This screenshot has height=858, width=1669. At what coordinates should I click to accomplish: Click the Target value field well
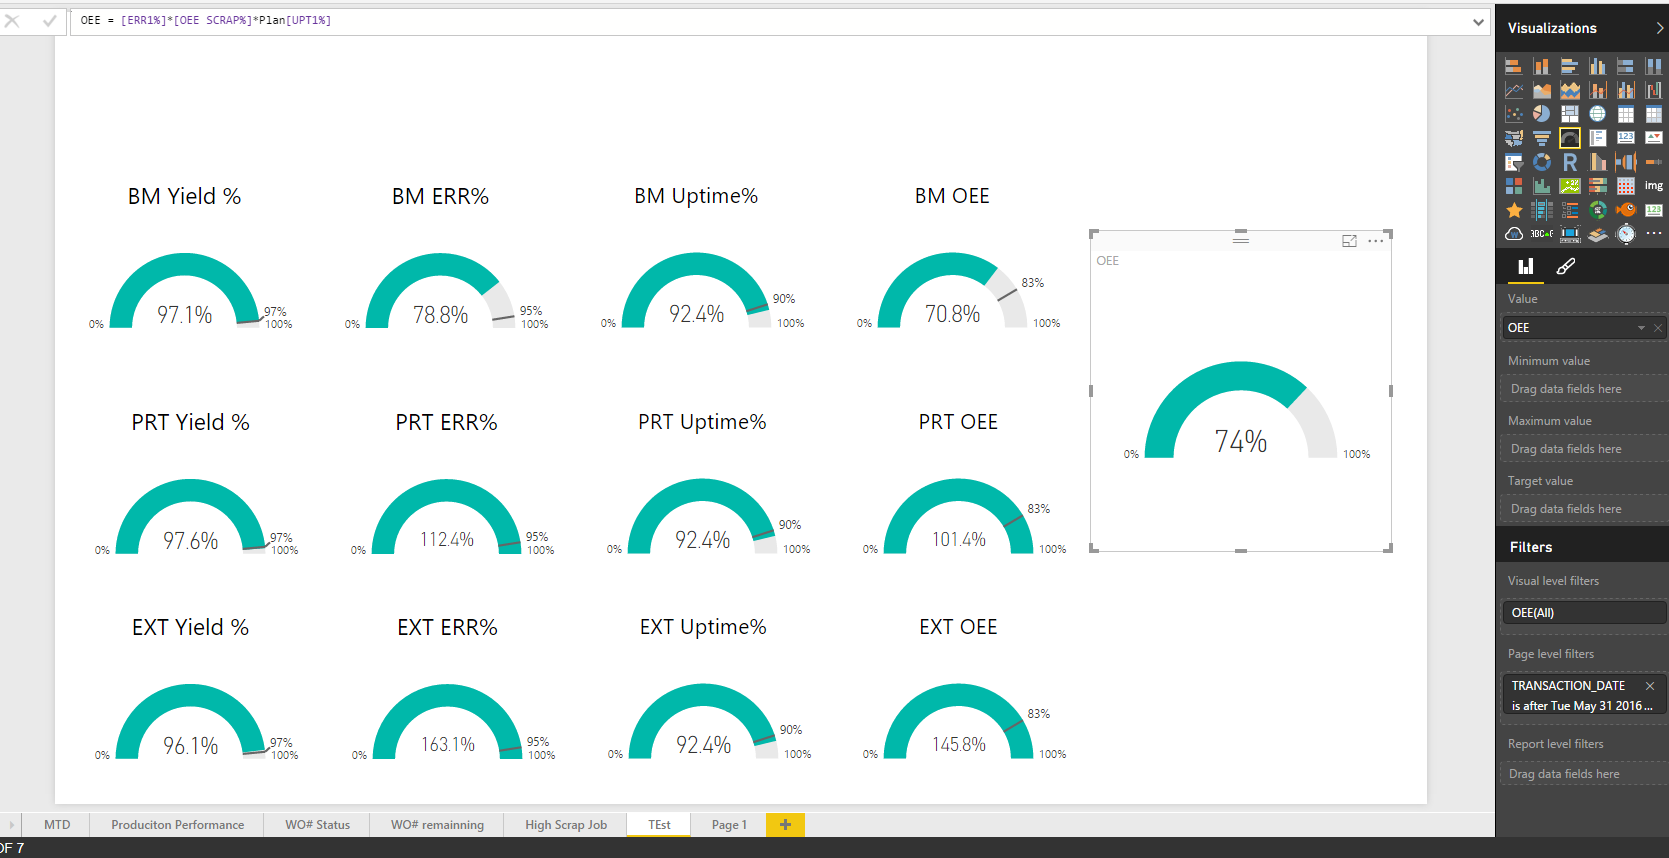pyautogui.click(x=1584, y=509)
